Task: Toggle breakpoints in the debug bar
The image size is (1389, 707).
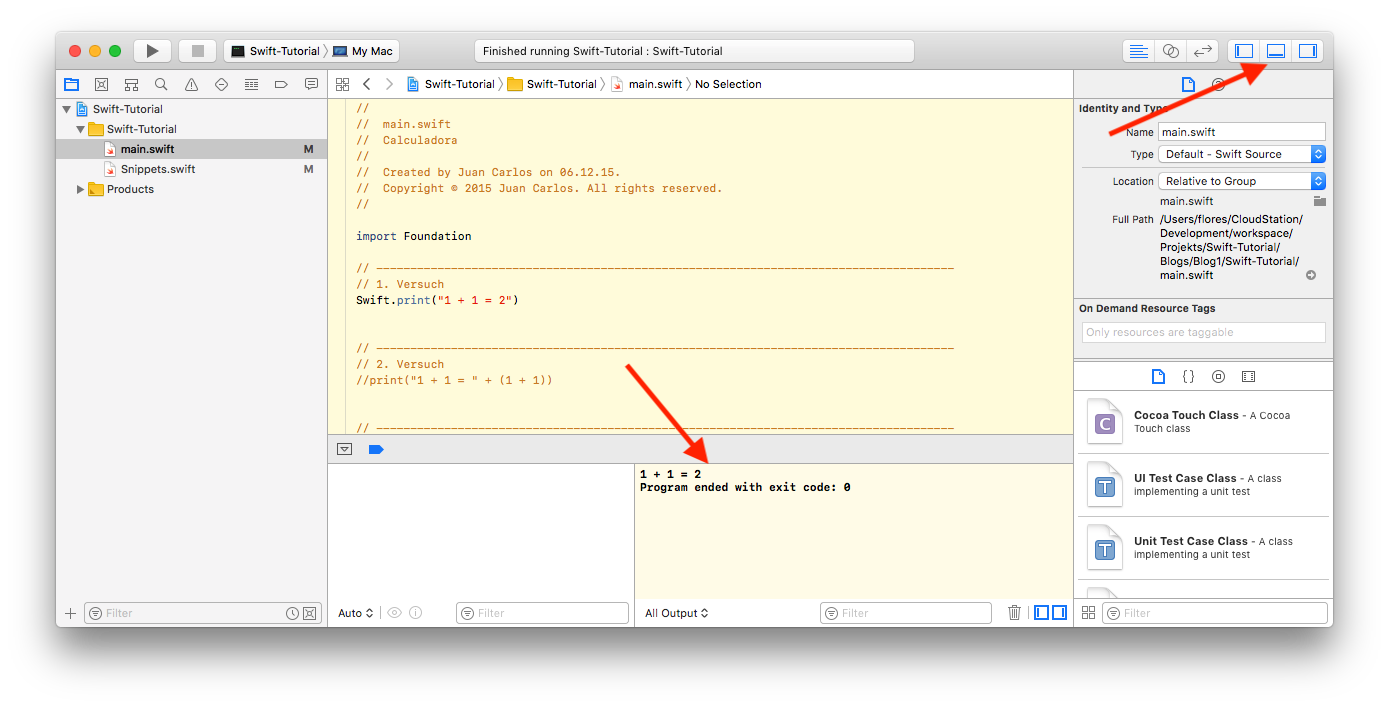Action: coord(376,449)
